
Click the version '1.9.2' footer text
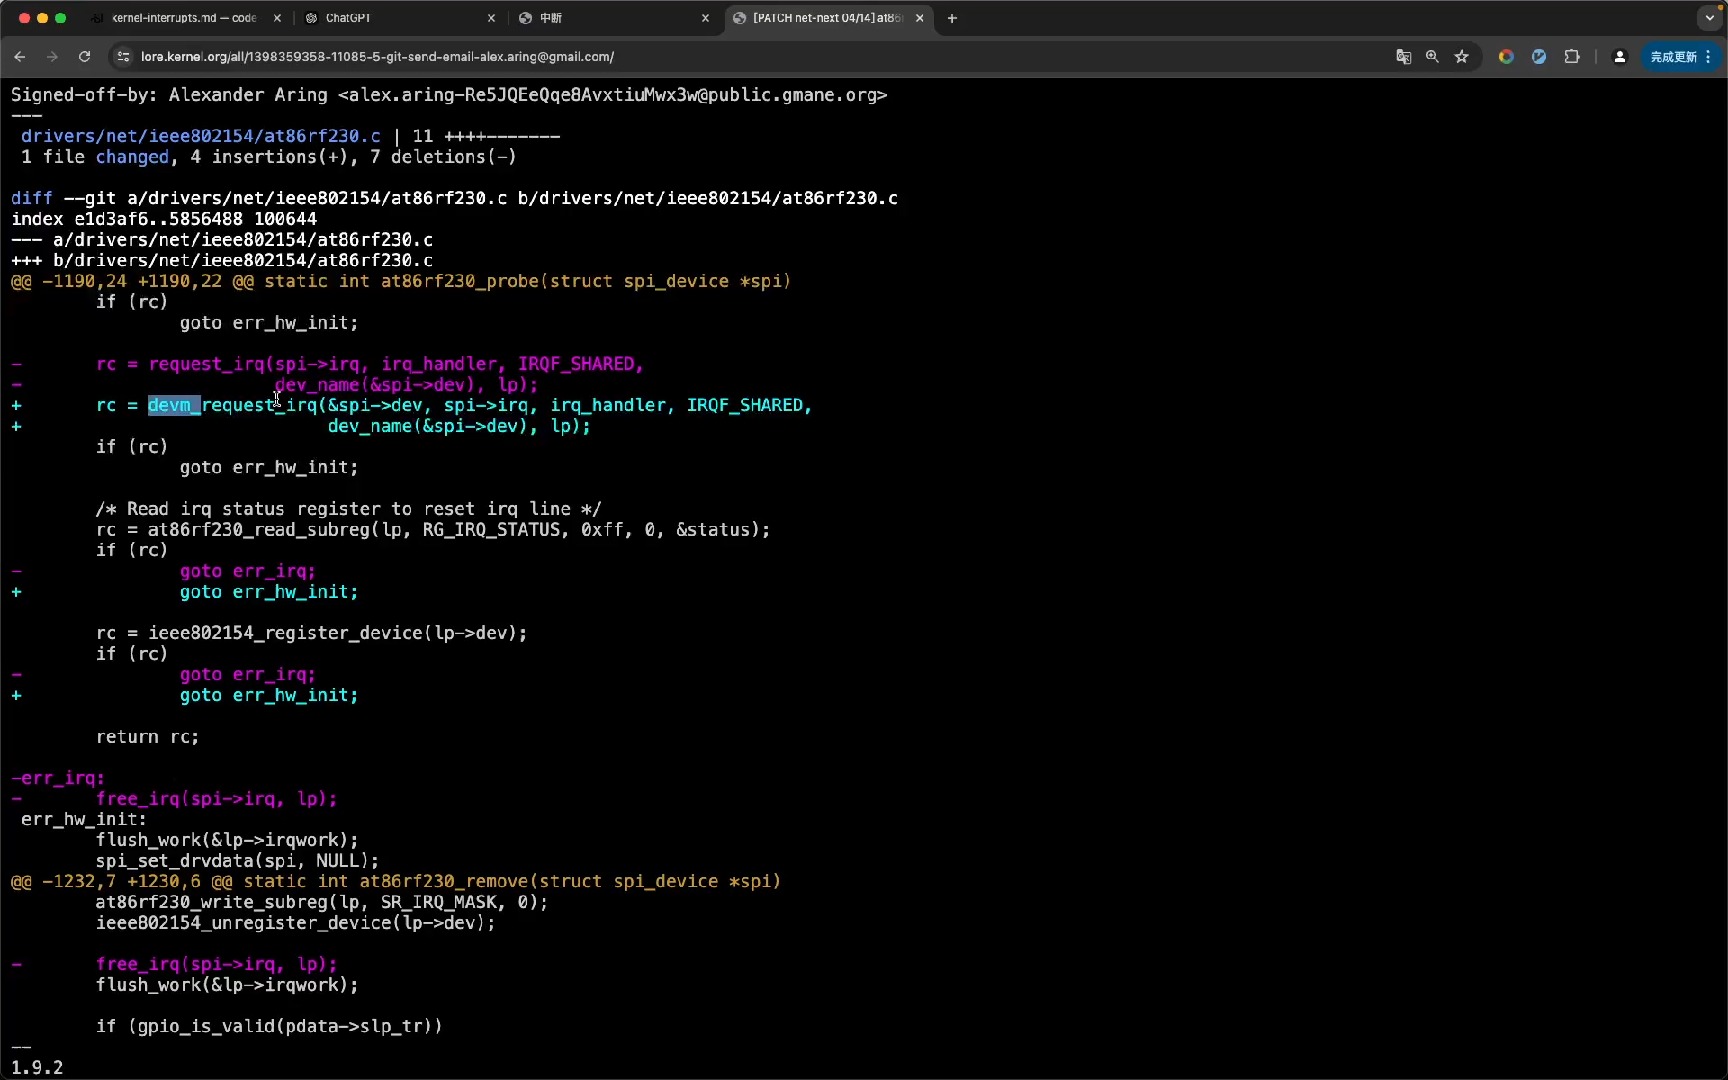click(x=37, y=1068)
